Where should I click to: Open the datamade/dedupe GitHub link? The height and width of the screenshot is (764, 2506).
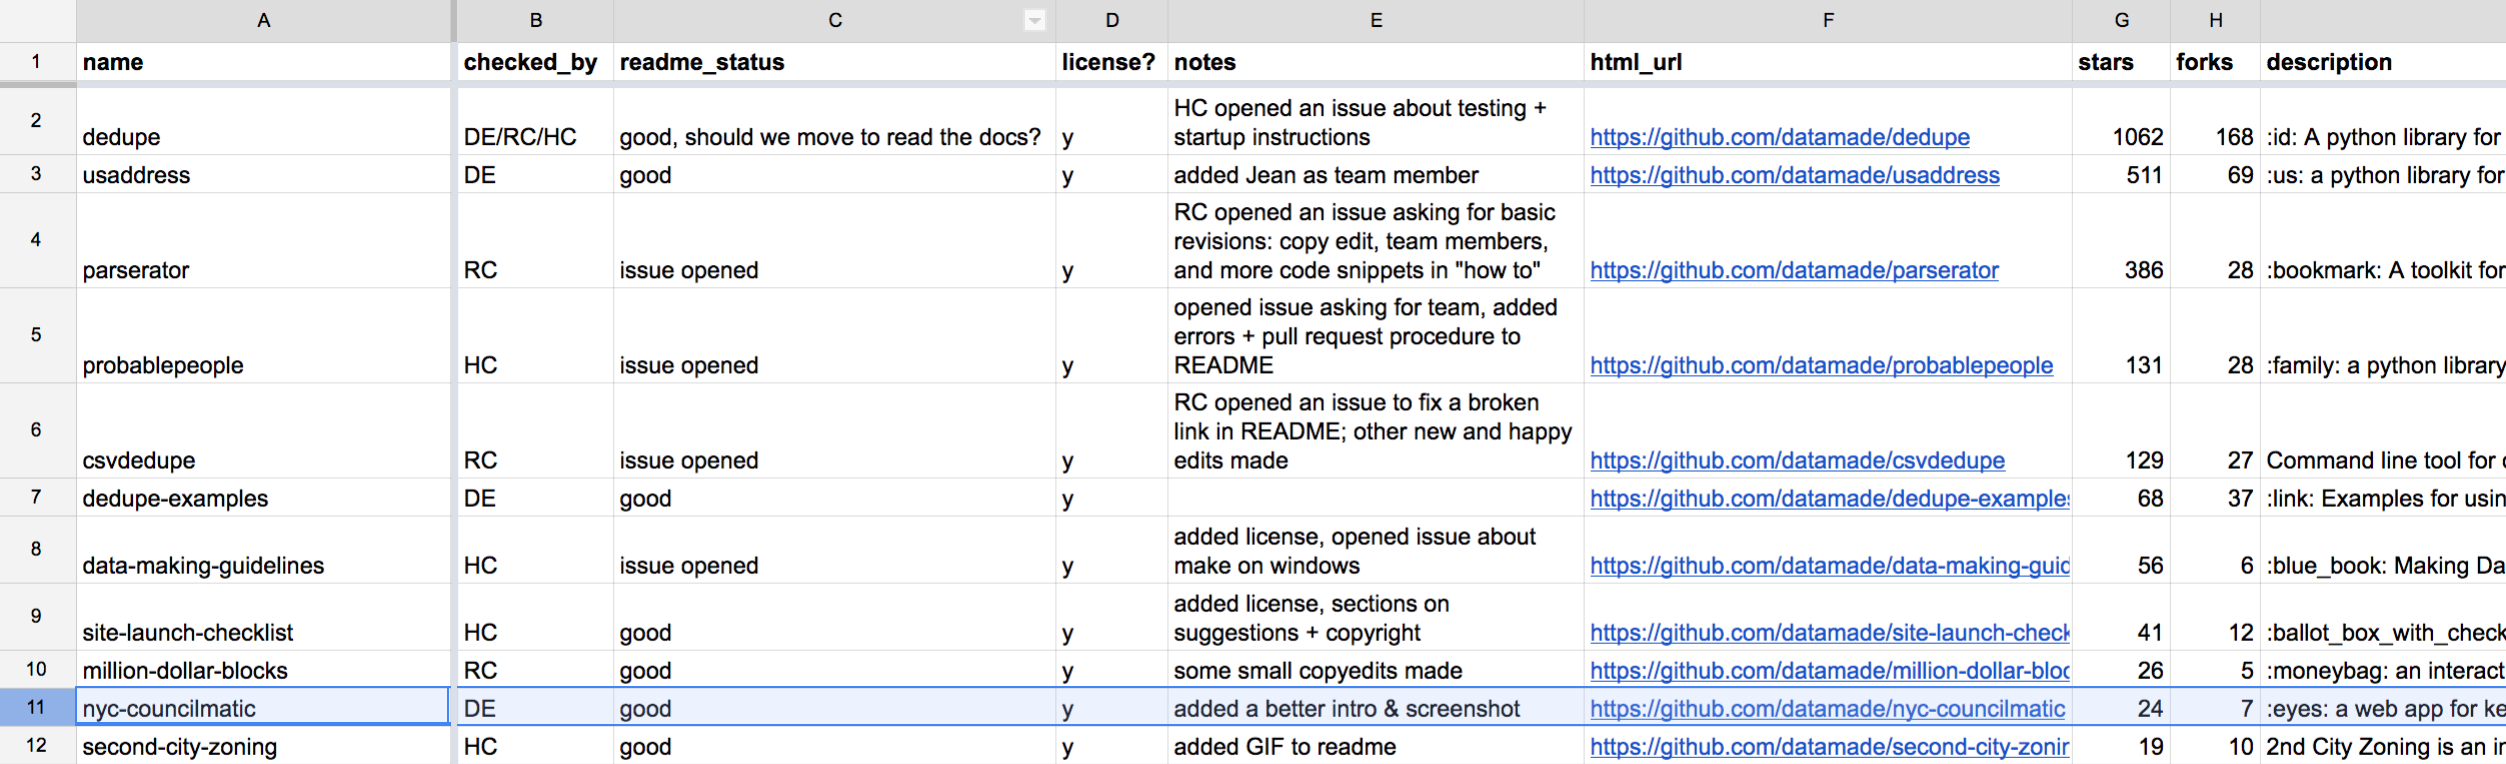[x=1779, y=137]
